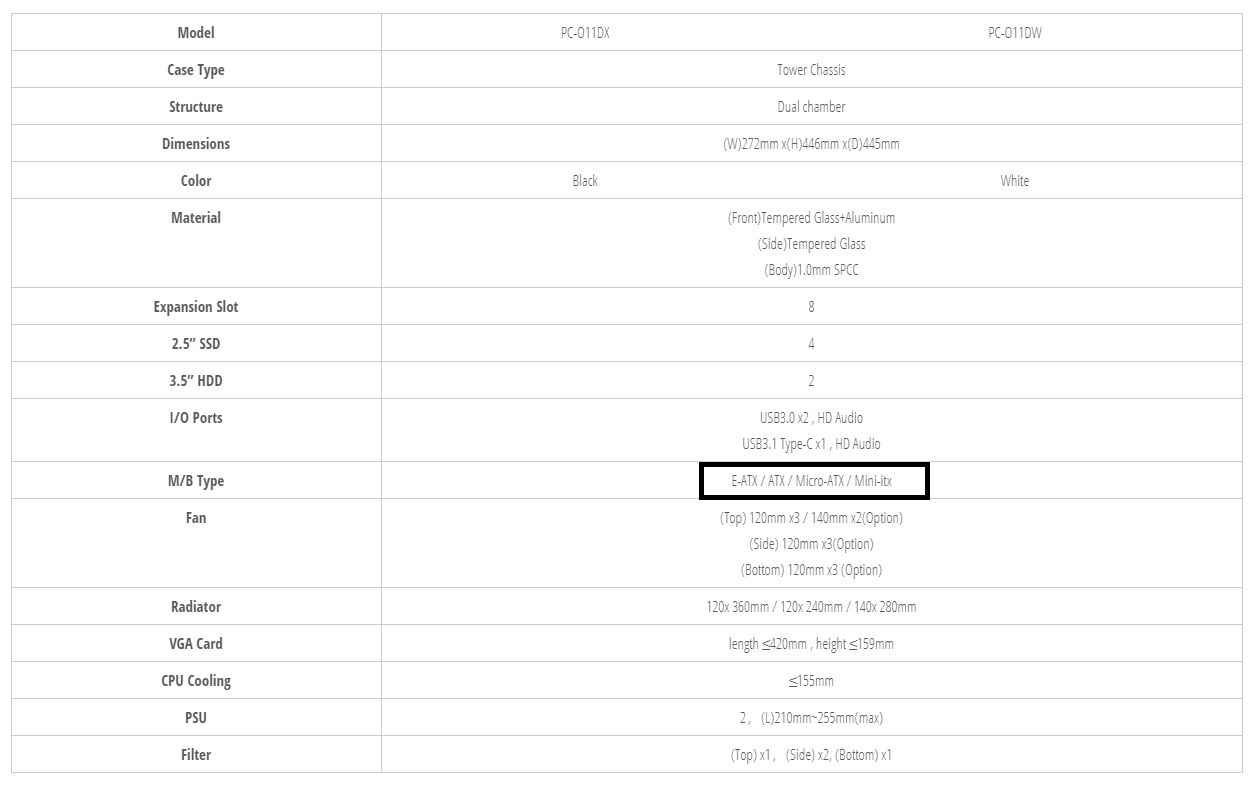
Task: Click the Dual chamber structure value
Action: click(x=811, y=107)
